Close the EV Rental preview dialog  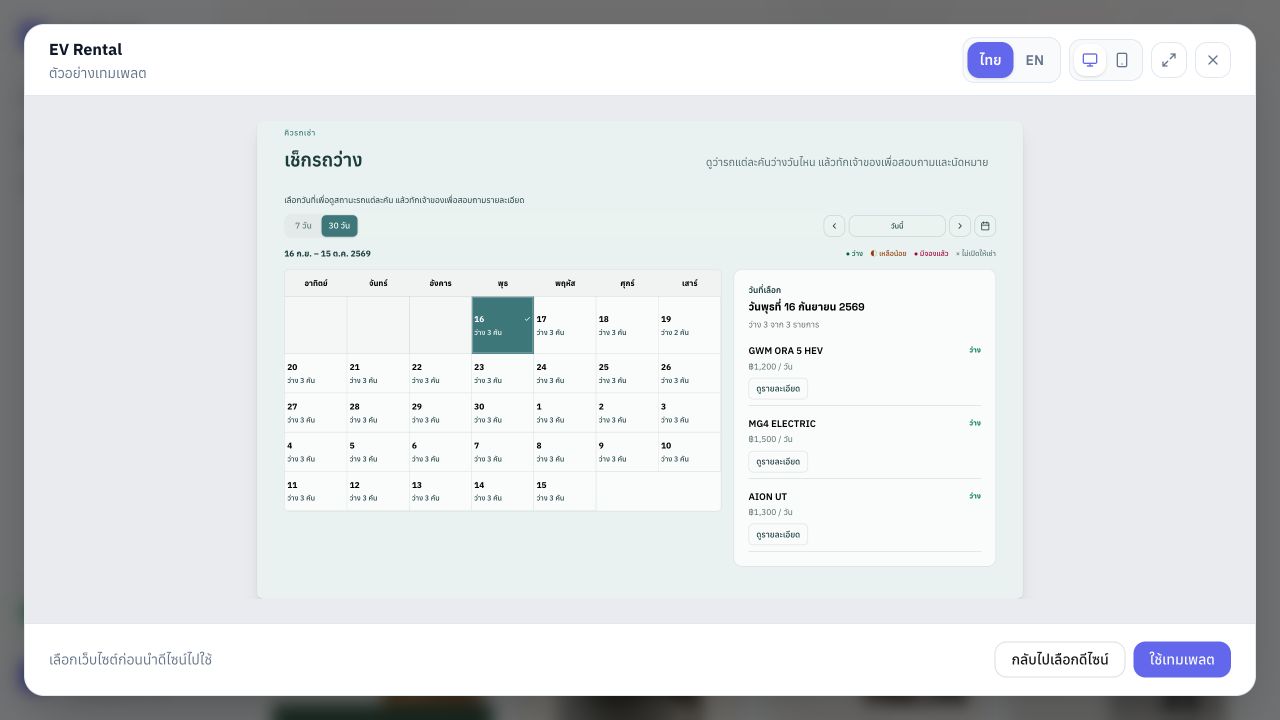coord(1213,60)
